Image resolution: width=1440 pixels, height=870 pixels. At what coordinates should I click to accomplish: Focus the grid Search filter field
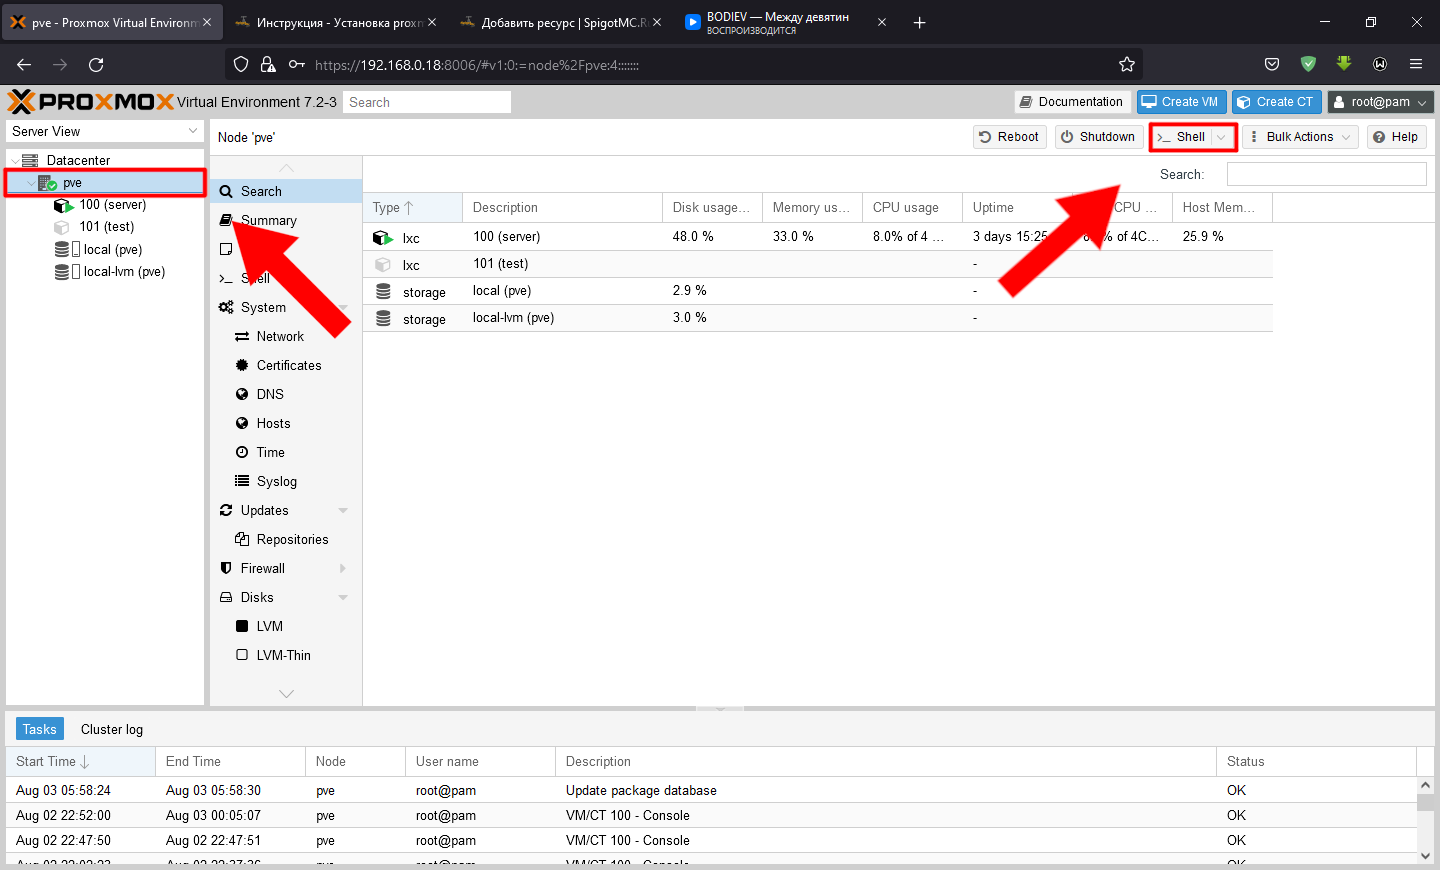point(1326,174)
